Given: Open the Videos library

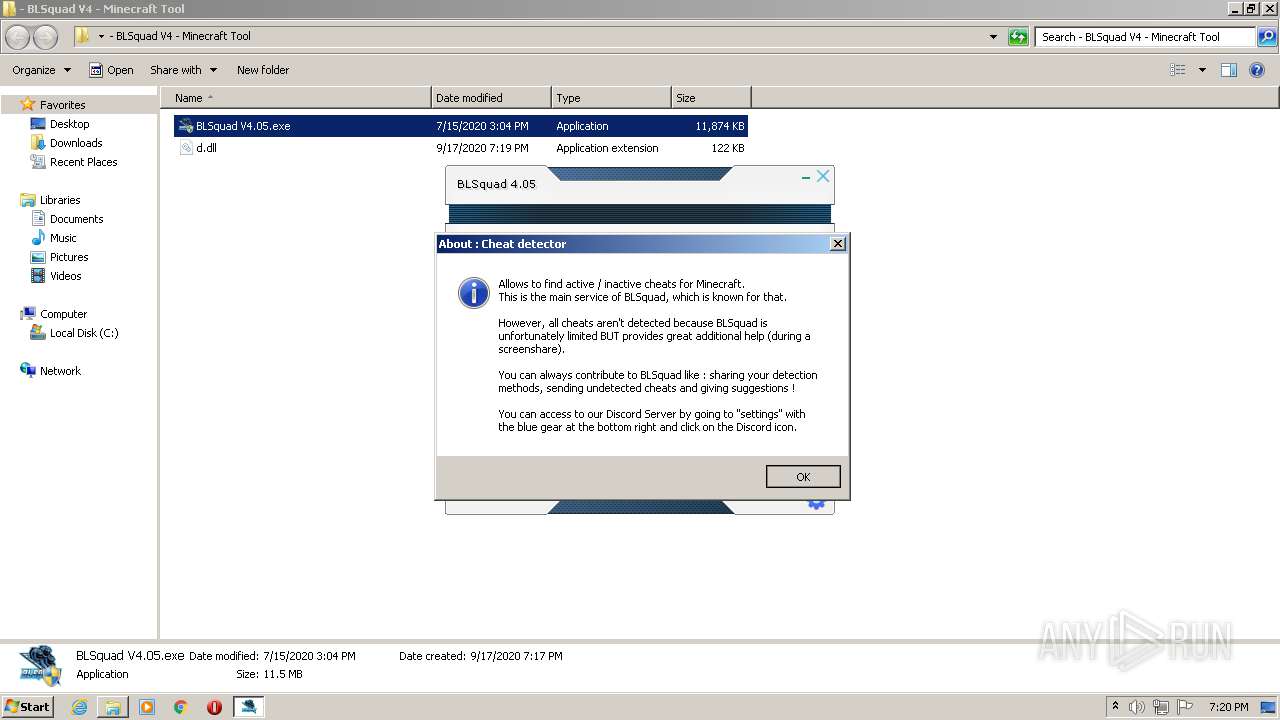Looking at the screenshot, I should pos(66,276).
